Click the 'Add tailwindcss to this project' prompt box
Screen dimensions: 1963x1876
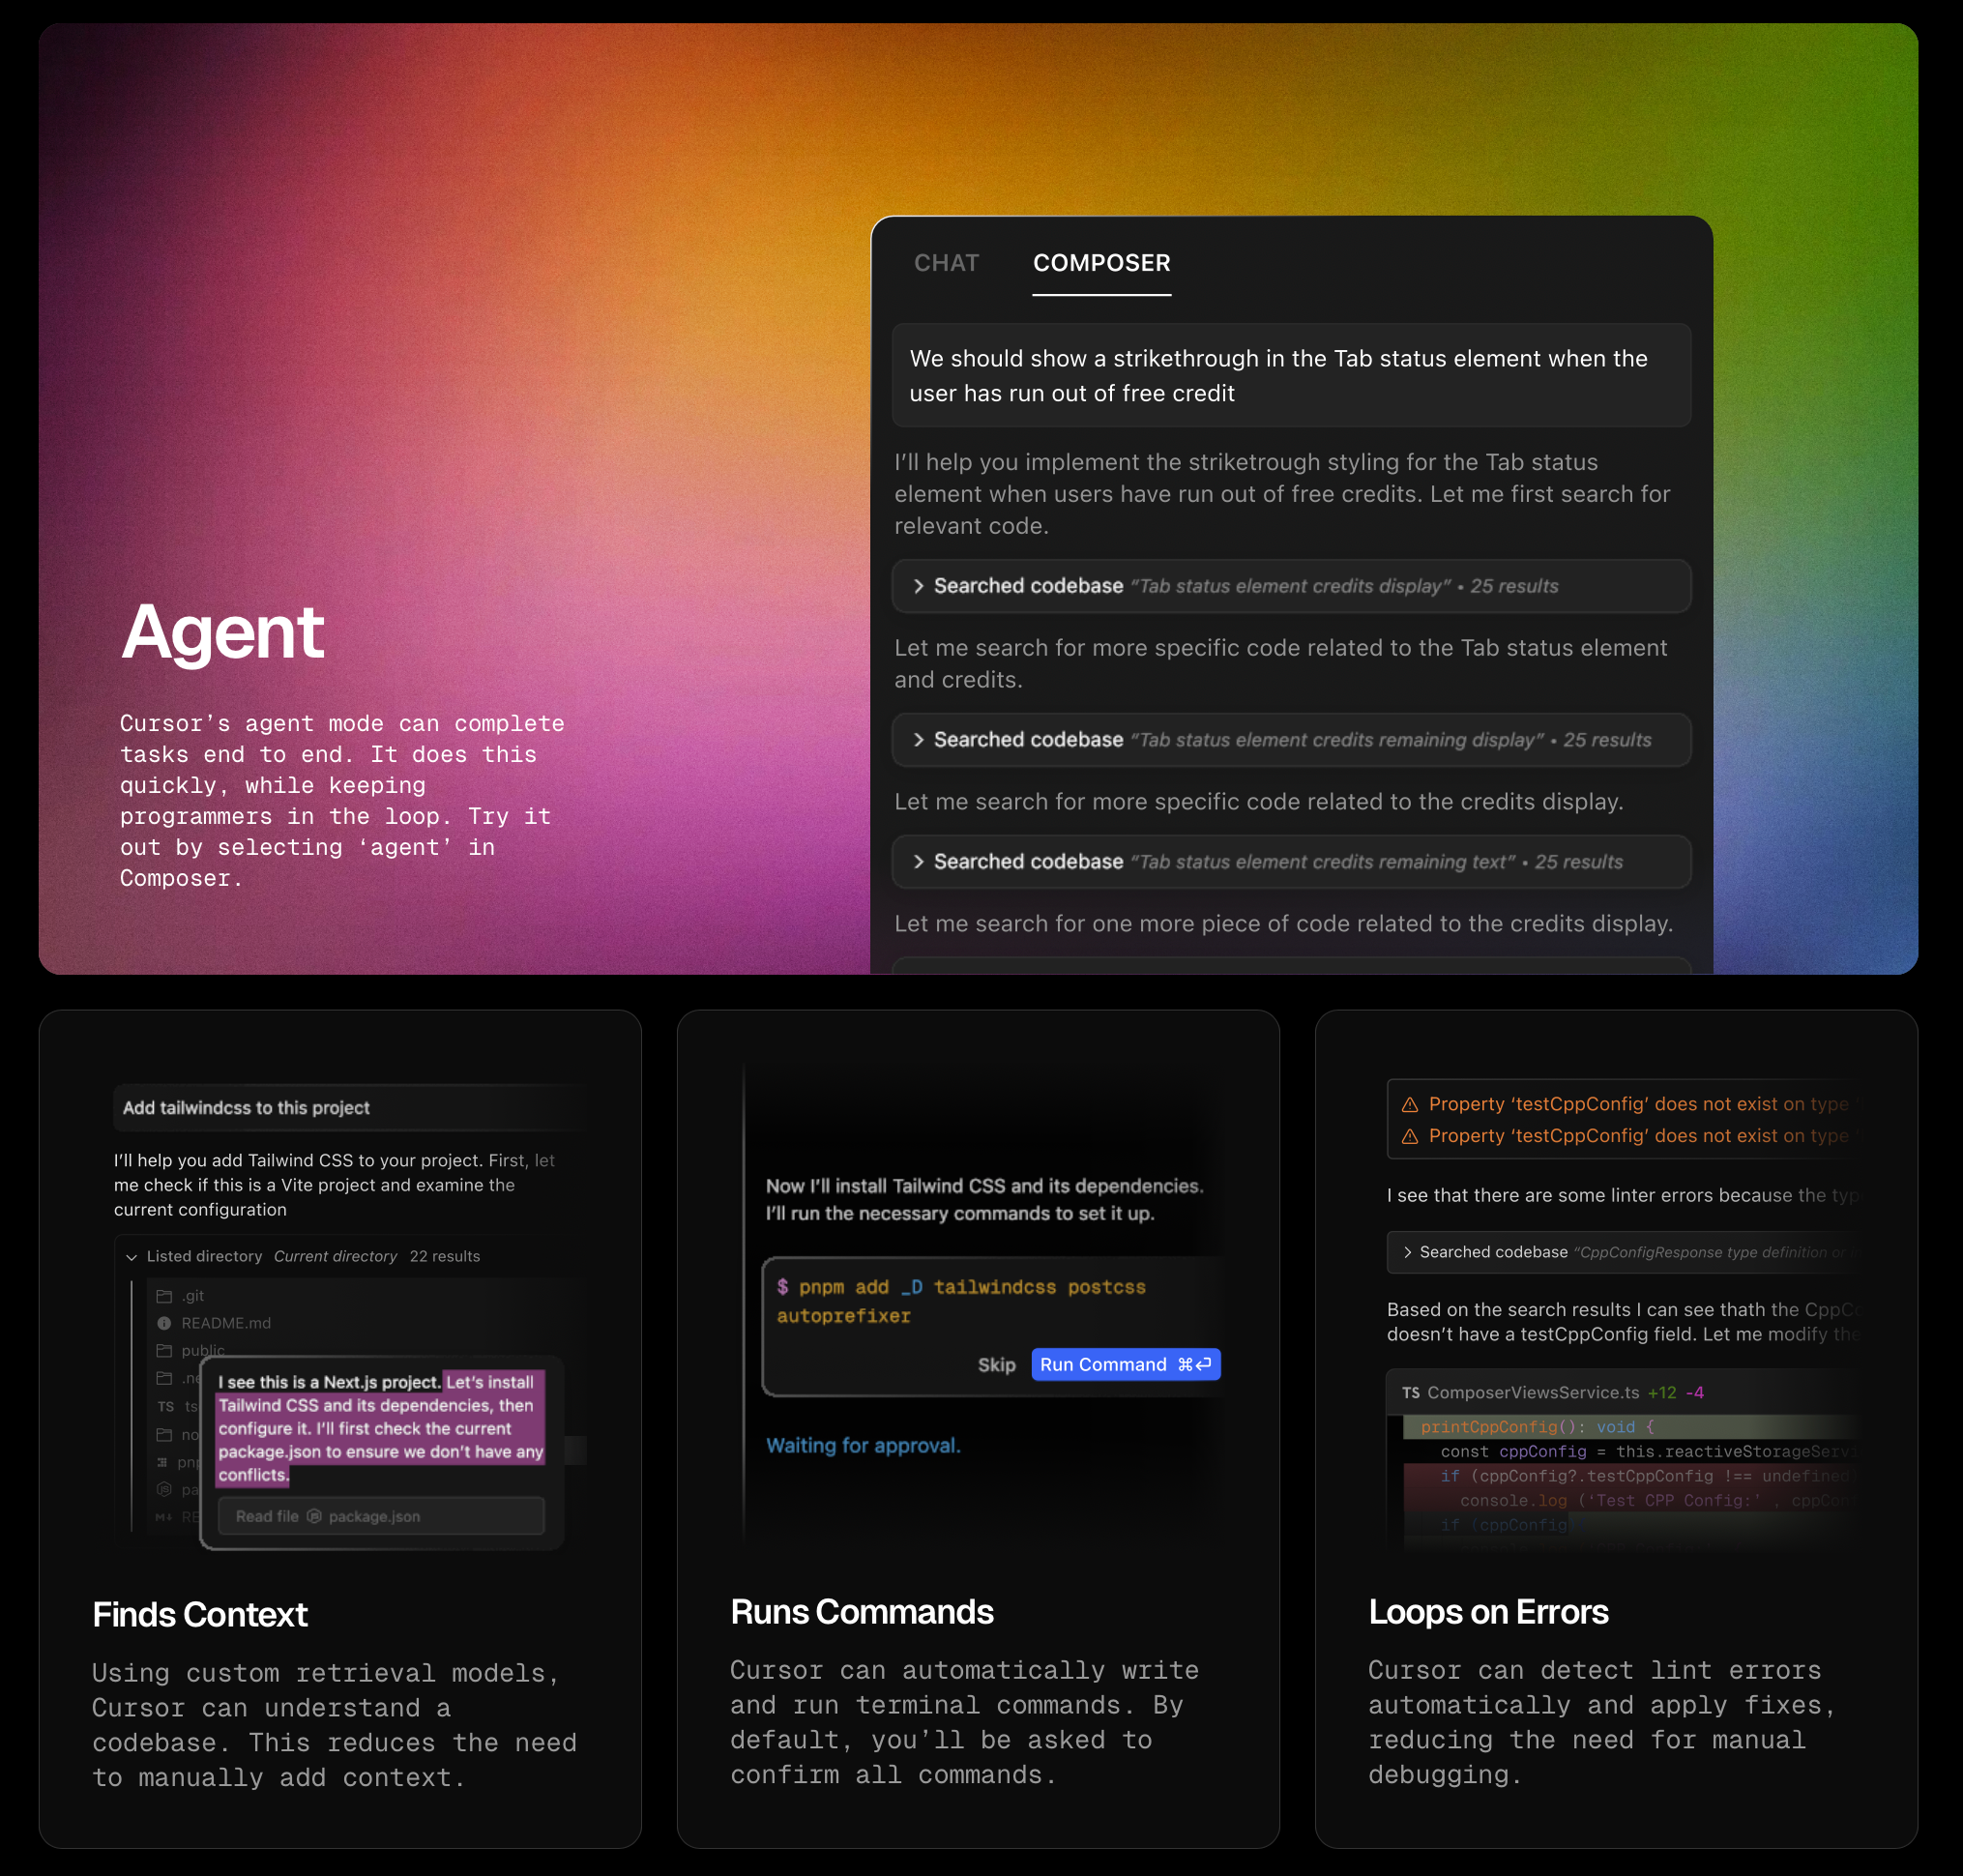pos(350,1108)
